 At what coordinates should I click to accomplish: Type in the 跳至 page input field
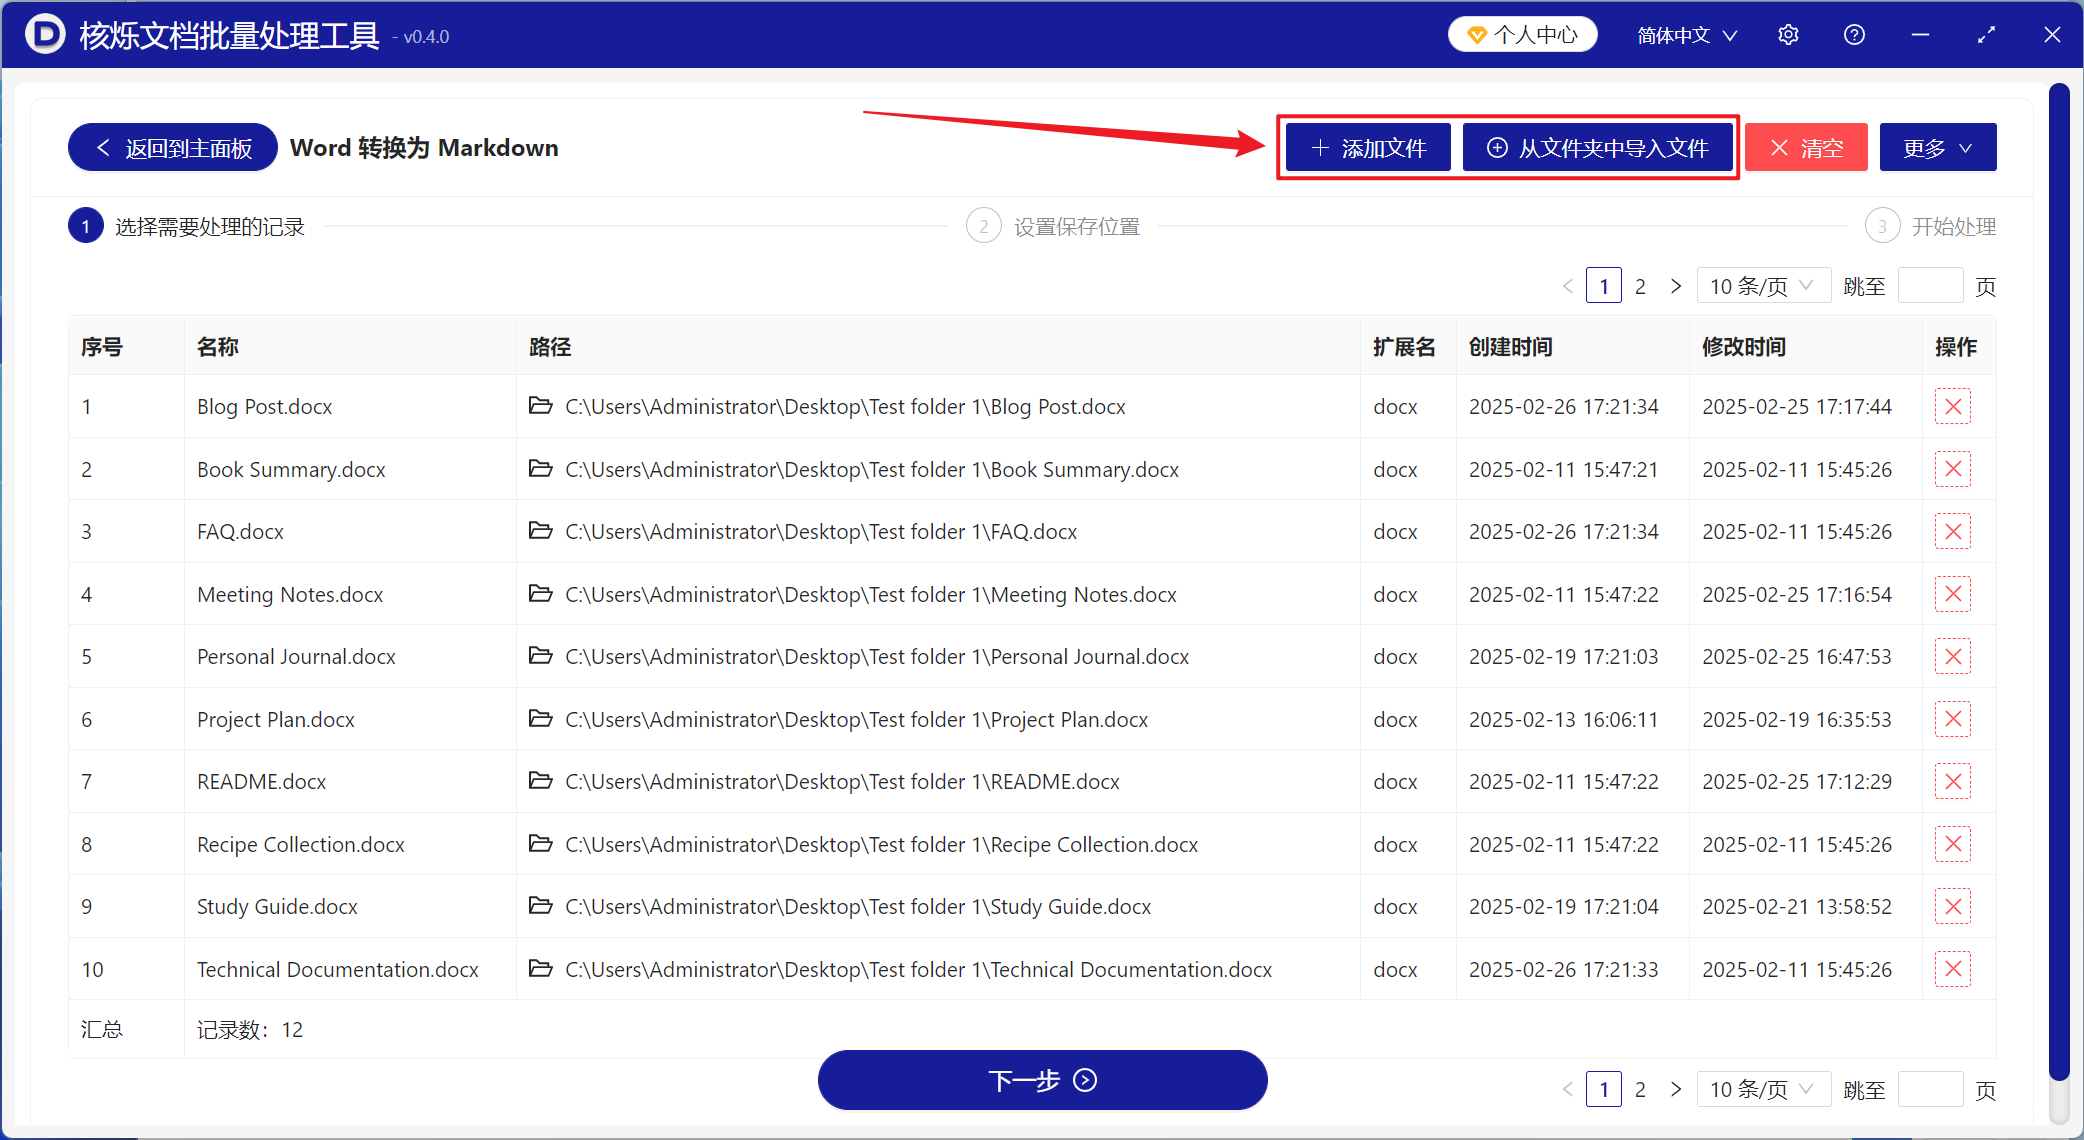(x=1930, y=285)
